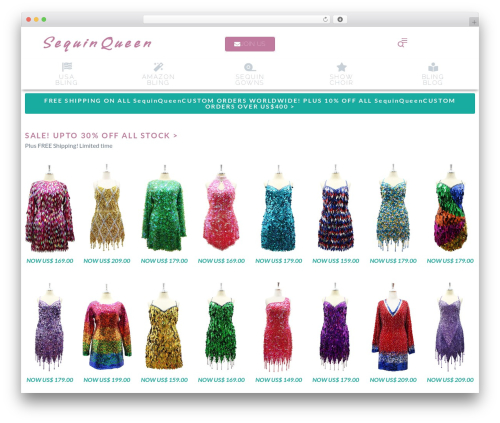This screenshot has width=500, height=423.
Task: View the one-shoulder hot pink dress
Action: coord(278,327)
